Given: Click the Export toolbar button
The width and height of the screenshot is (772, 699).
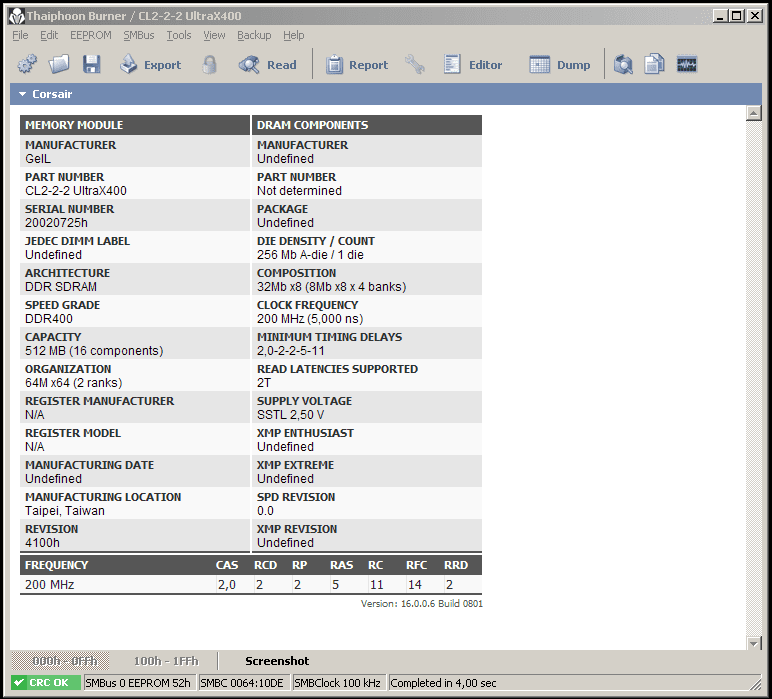Looking at the screenshot, I should tap(150, 64).
